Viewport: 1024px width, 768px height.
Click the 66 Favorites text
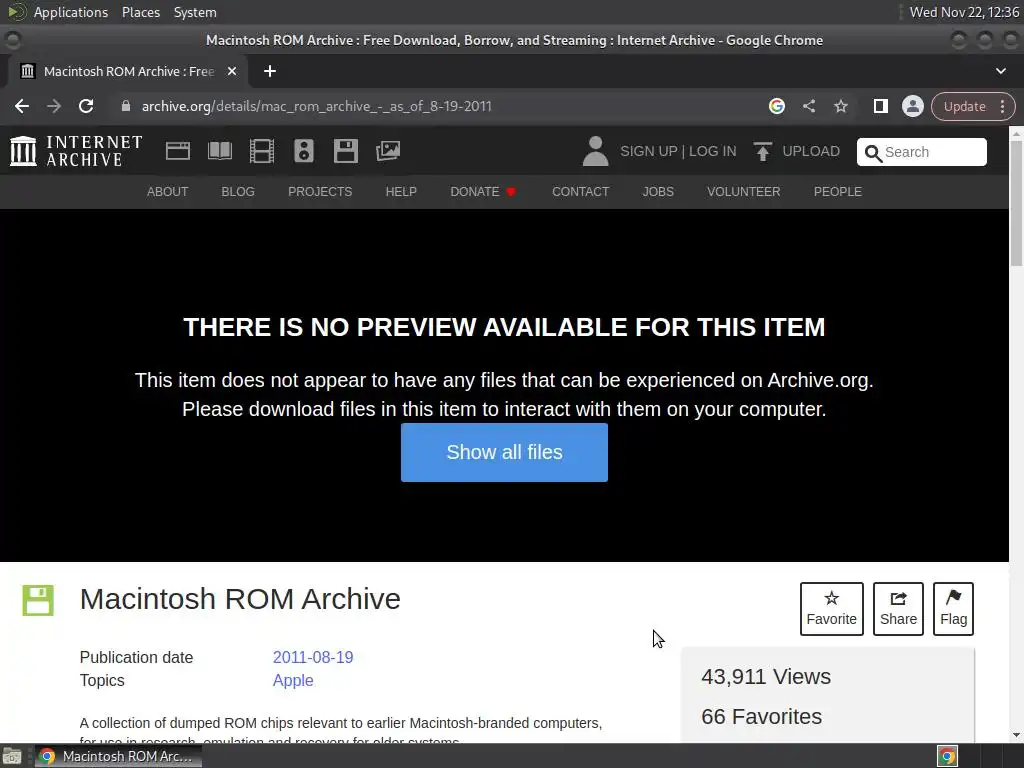tap(761, 716)
